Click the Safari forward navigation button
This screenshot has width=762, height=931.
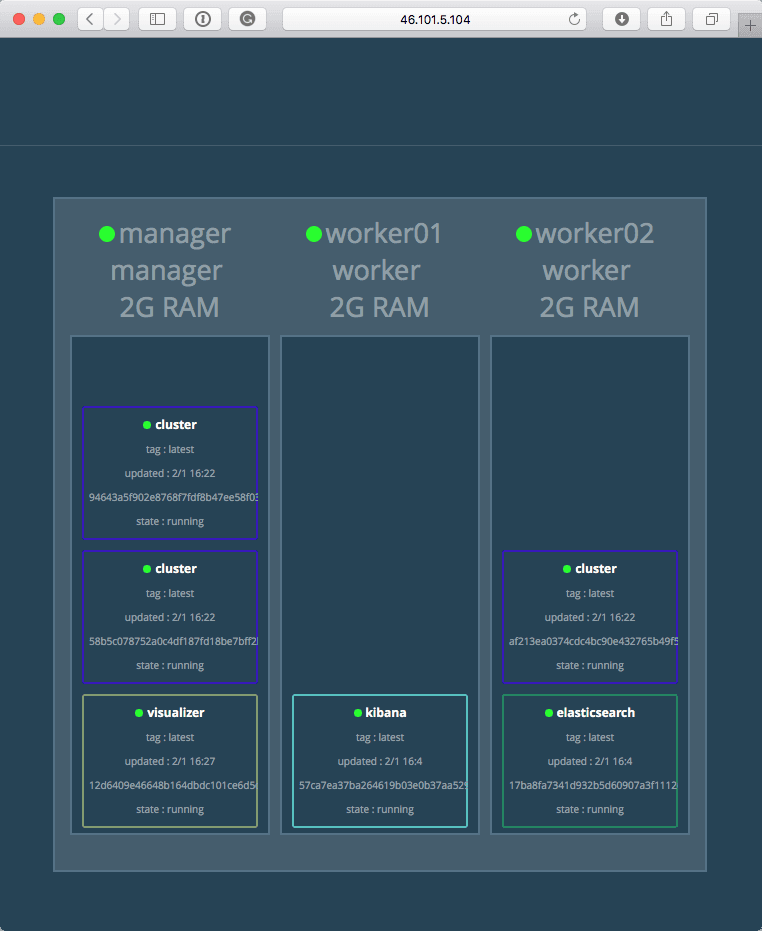(117, 19)
